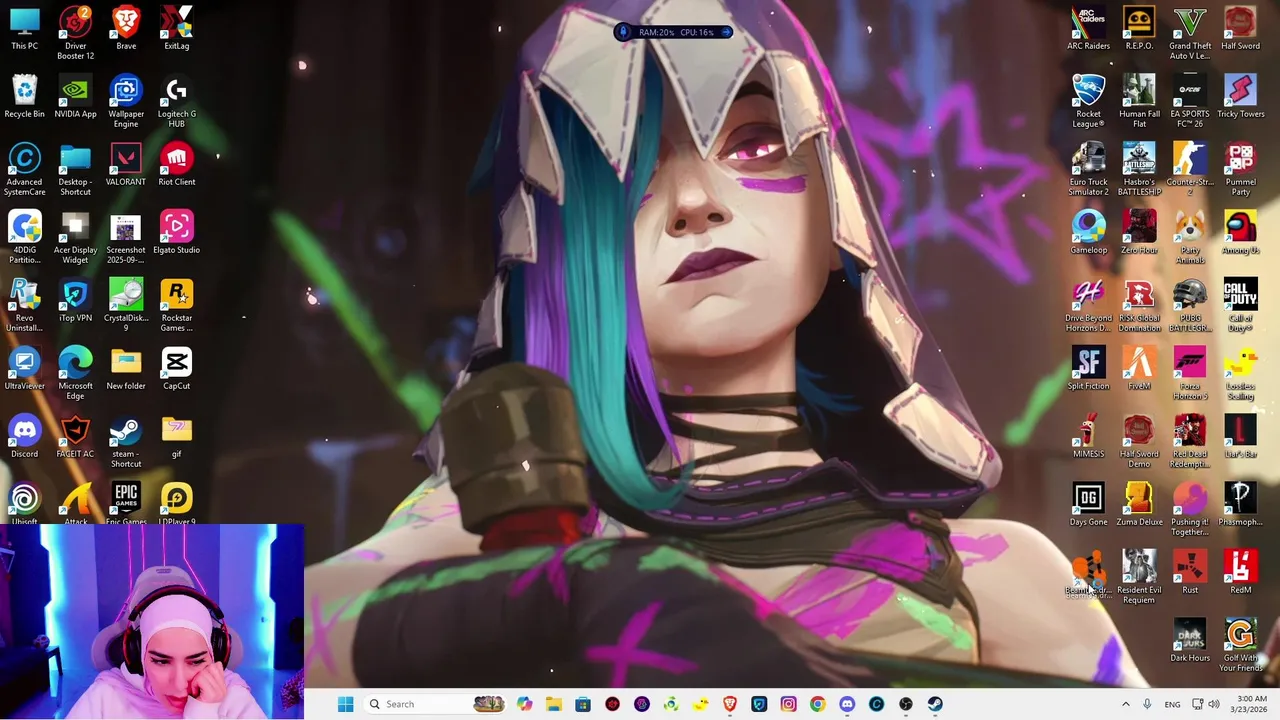Open the clock and date flyout
This screenshot has width=1280, height=720.
[1251, 704]
